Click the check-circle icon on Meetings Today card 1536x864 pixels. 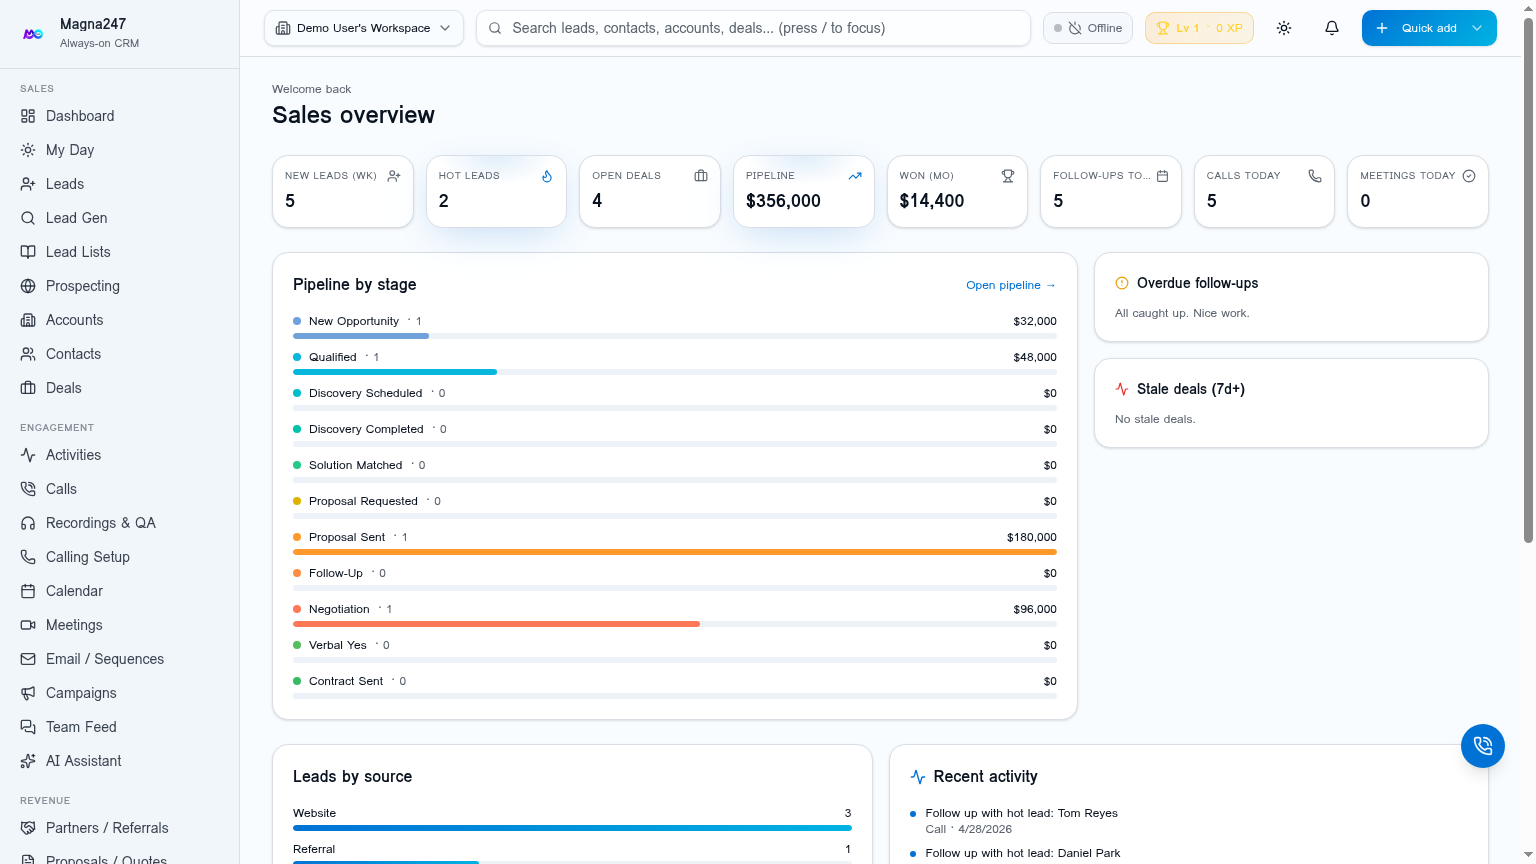click(1469, 176)
